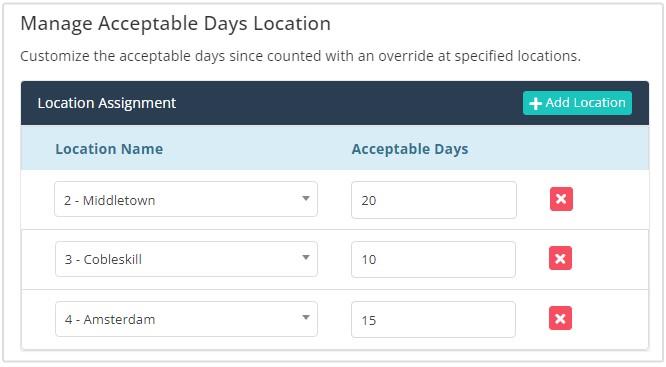The image size is (666, 367).
Task: Remove the 2 - Middletown location row
Action: 561,199
